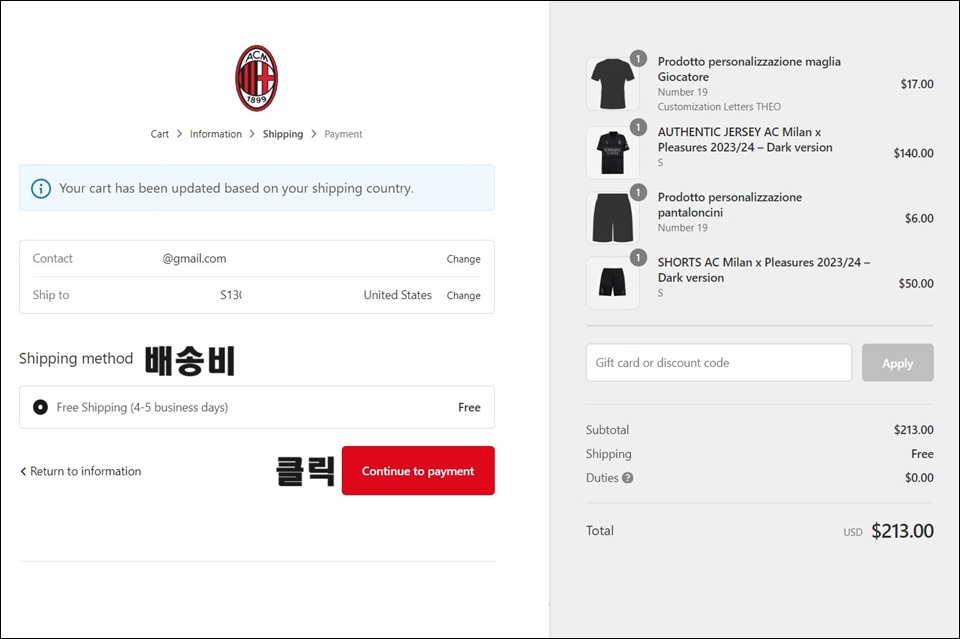Click quantity badge on pantaloncini thumbnail
Image resolution: width=960 pixels, height=639 pixels.
click(638, 192)
